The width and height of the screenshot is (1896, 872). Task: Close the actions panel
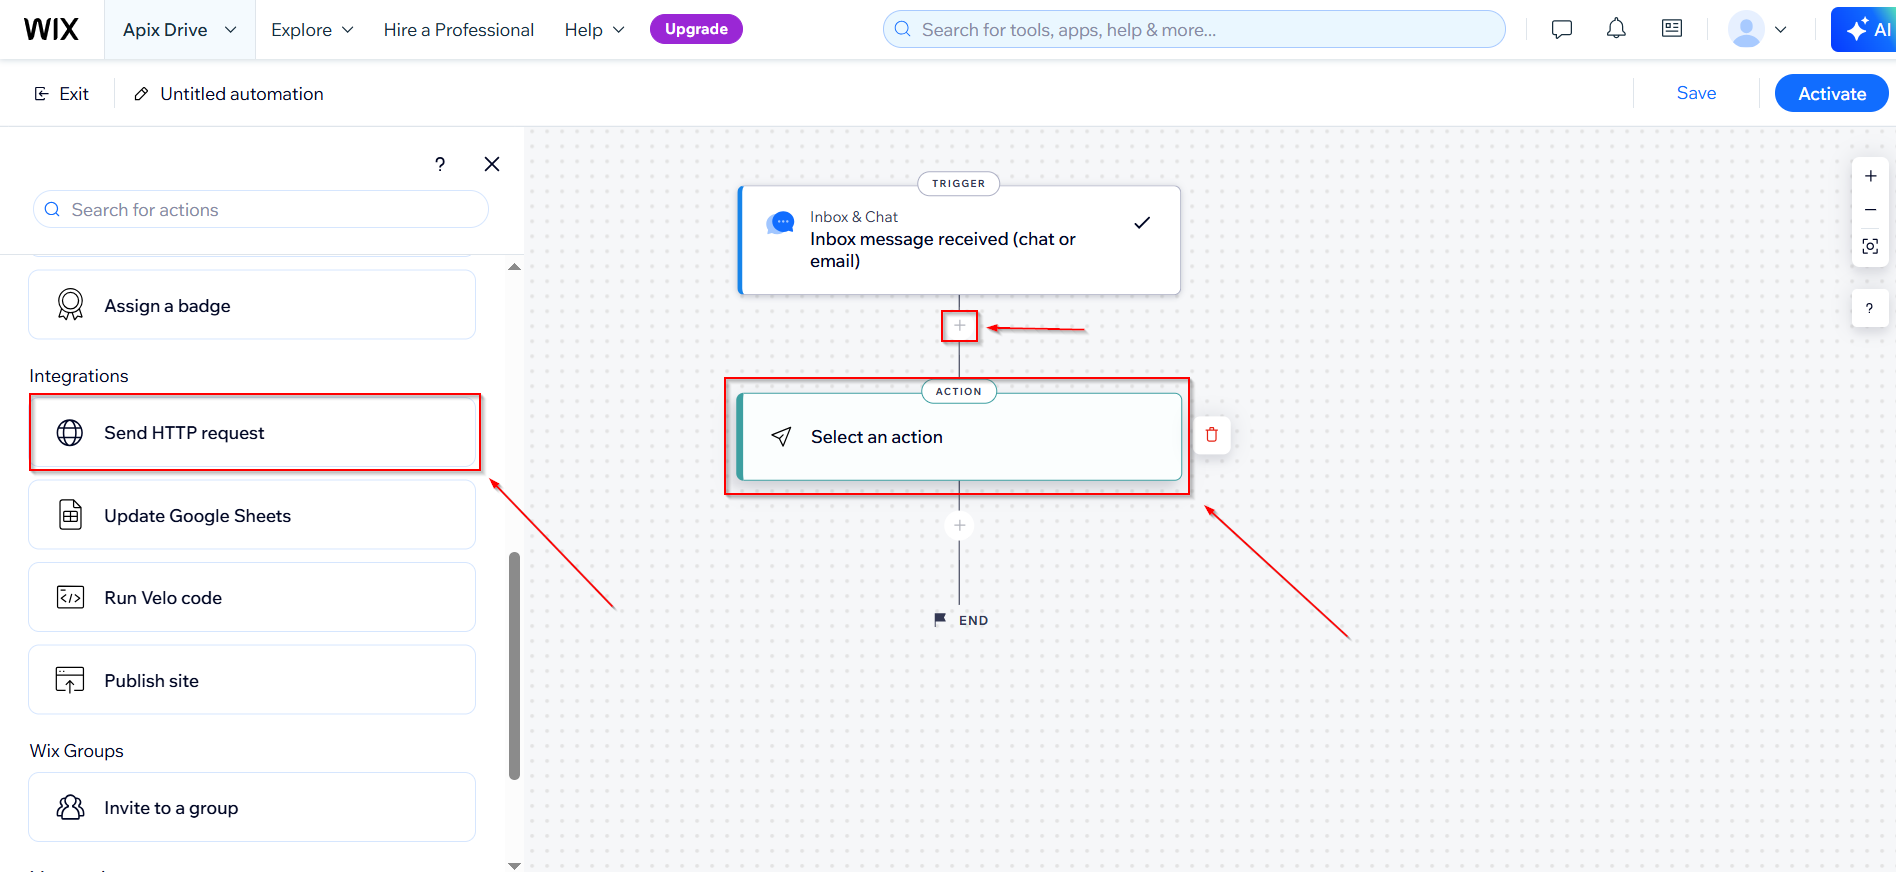492,164
